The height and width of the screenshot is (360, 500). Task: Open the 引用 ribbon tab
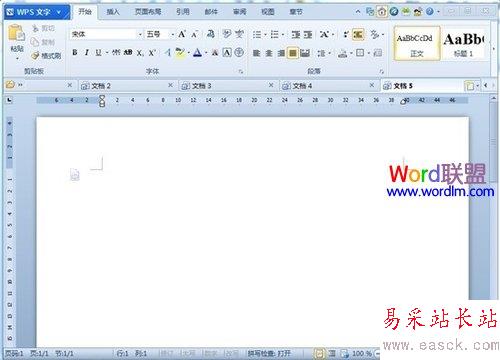tap(183, 12)
